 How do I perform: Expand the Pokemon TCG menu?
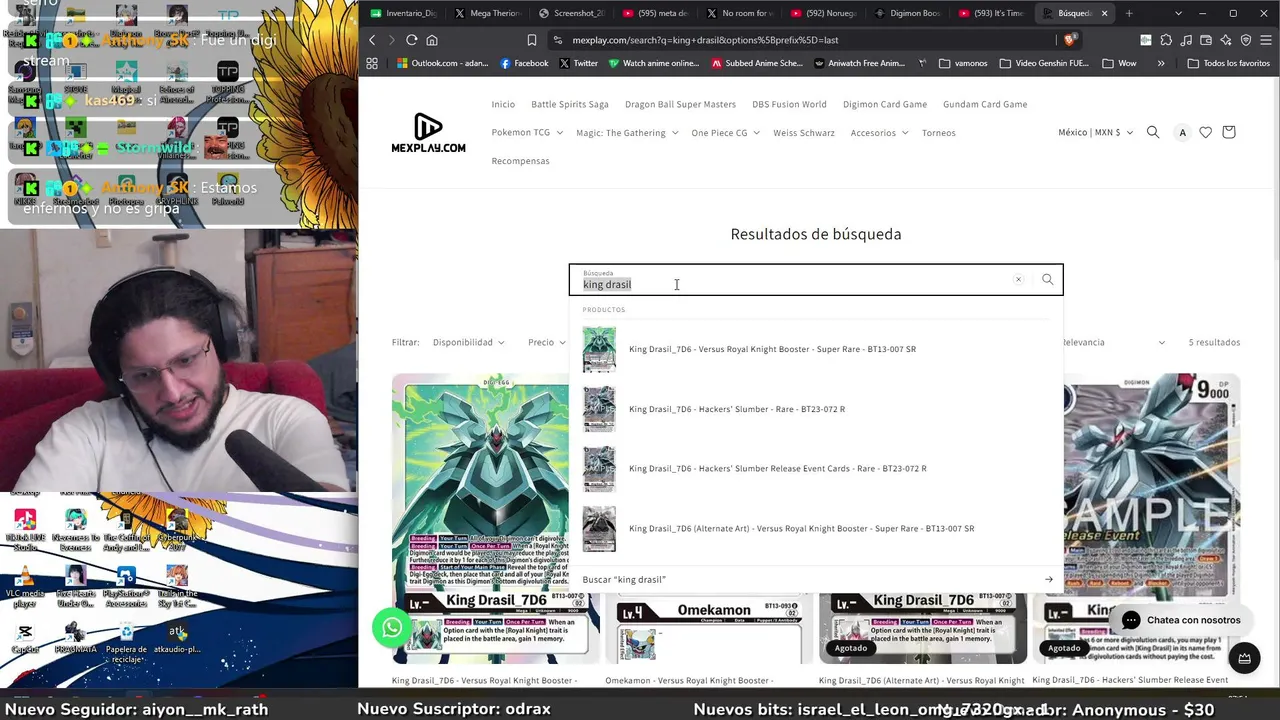tap(527, 132)
